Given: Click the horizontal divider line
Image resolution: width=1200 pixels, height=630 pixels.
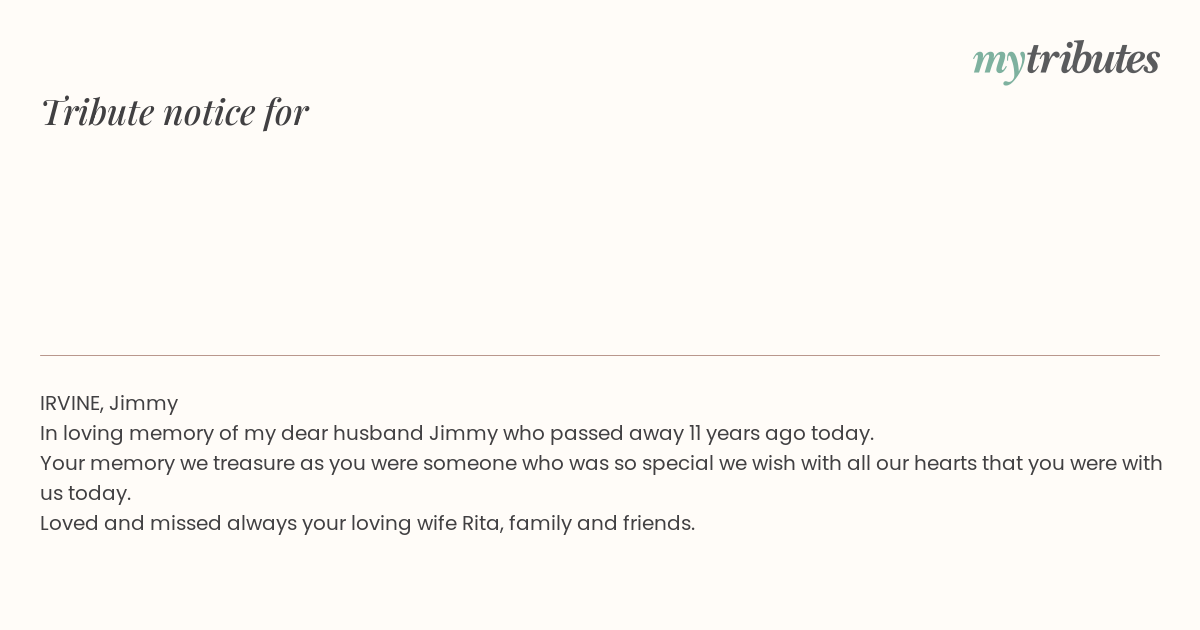Looking at the screenshot, I should [x=600, y=355].
